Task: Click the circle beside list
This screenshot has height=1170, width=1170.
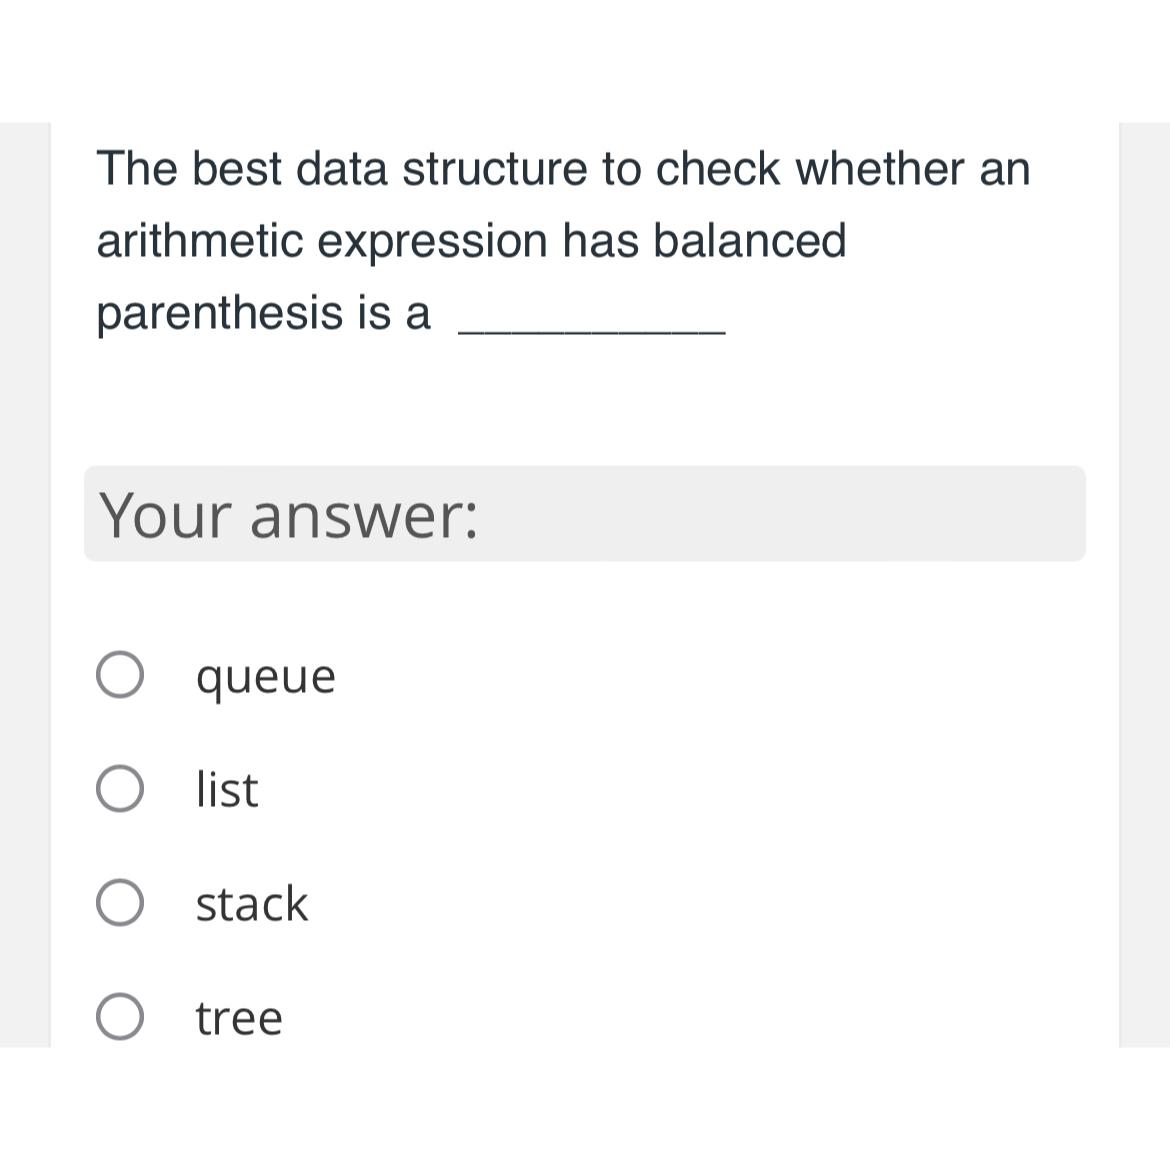Action: 120,790
